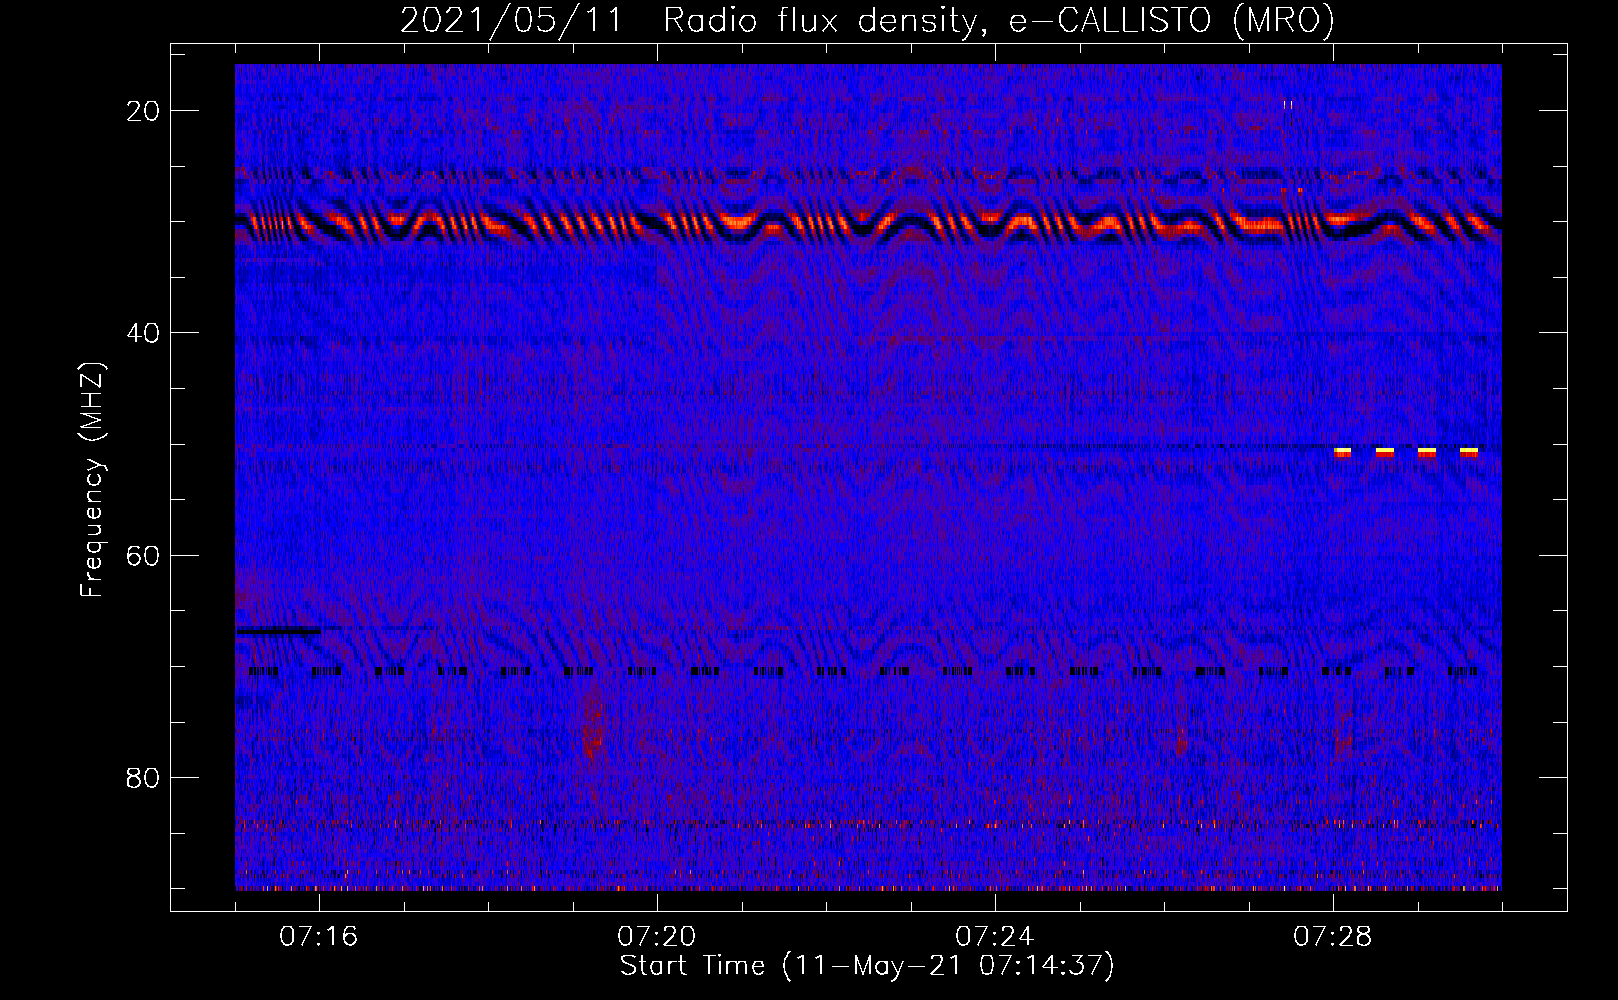The height and width of the screenshot is (1000, 1618).
Task: Click the 07:28 time tick label
Action: tap(1333, 937)
